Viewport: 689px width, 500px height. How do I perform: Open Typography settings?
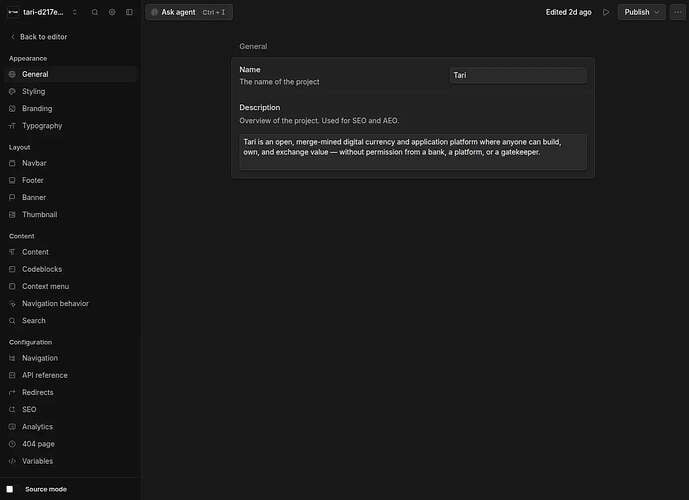(70, 126)
